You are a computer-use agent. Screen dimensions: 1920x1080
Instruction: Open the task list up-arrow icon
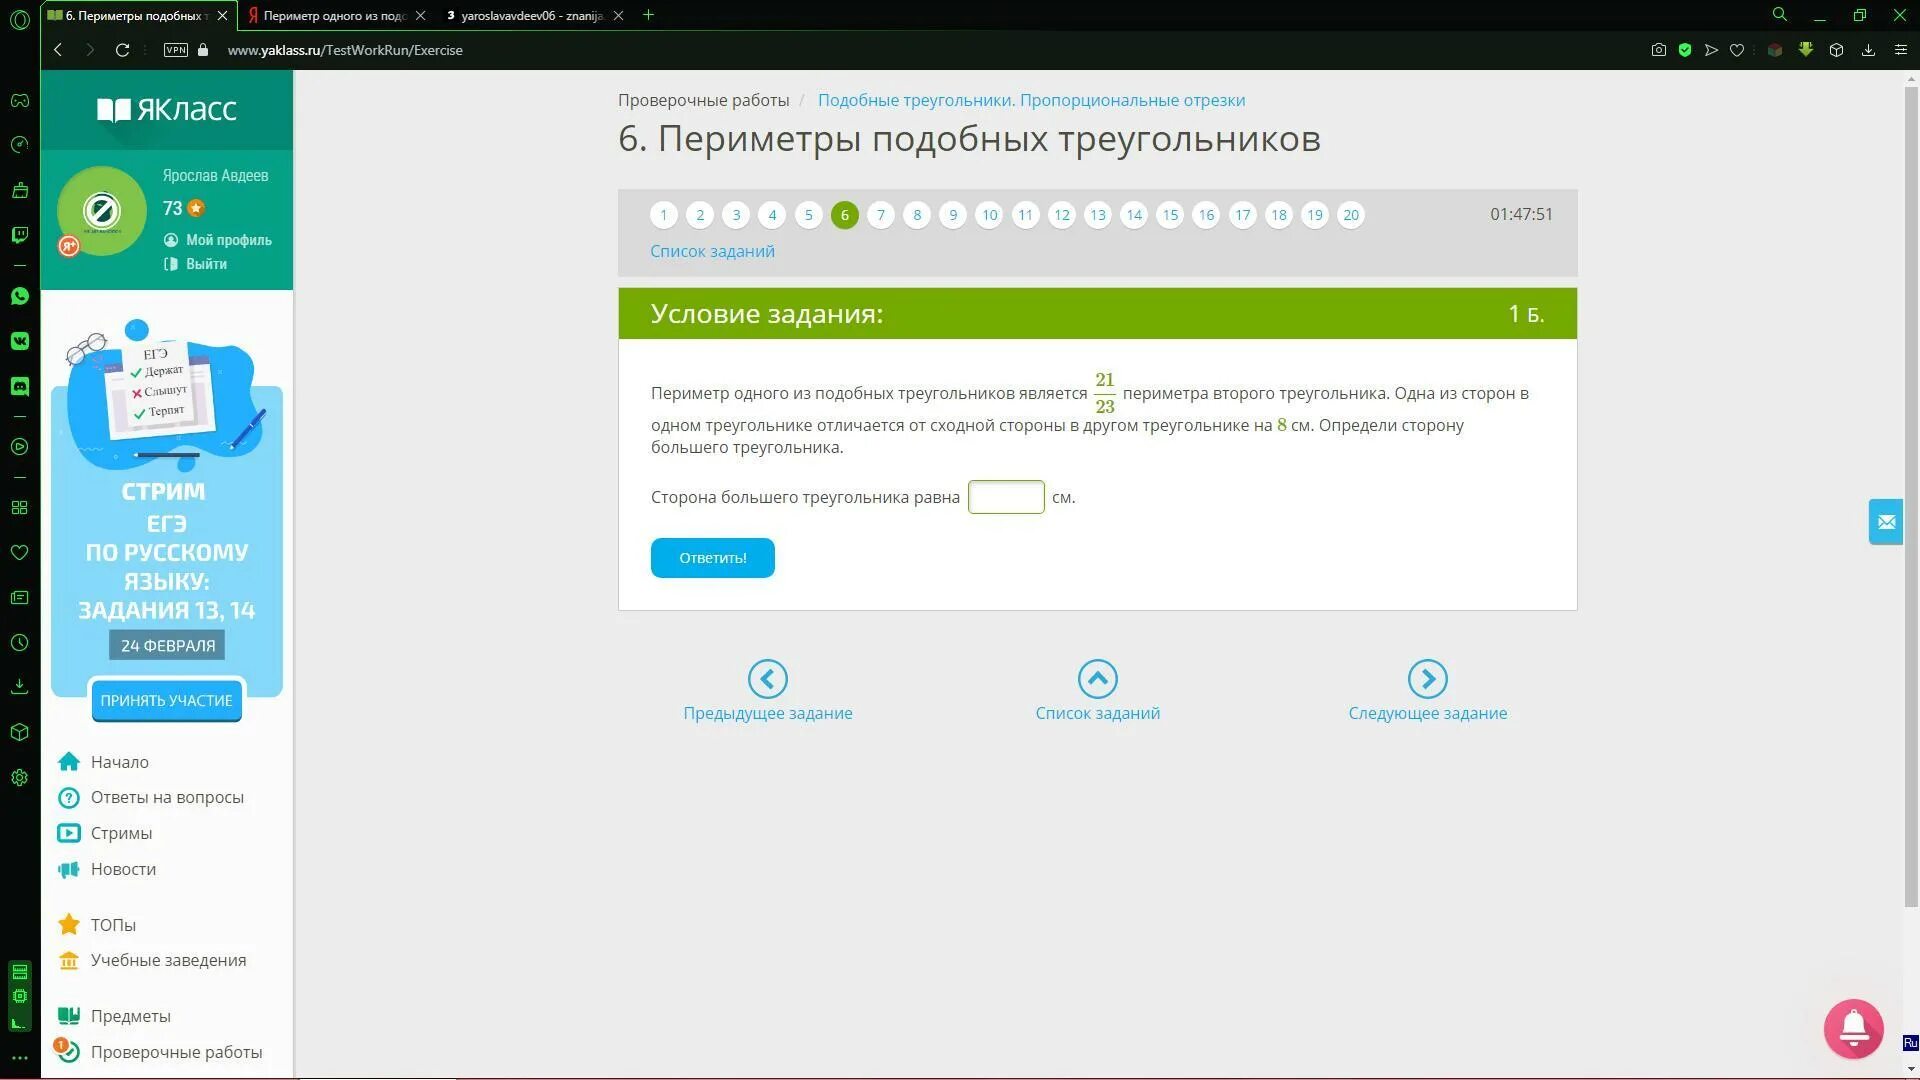pos(1097,679)
